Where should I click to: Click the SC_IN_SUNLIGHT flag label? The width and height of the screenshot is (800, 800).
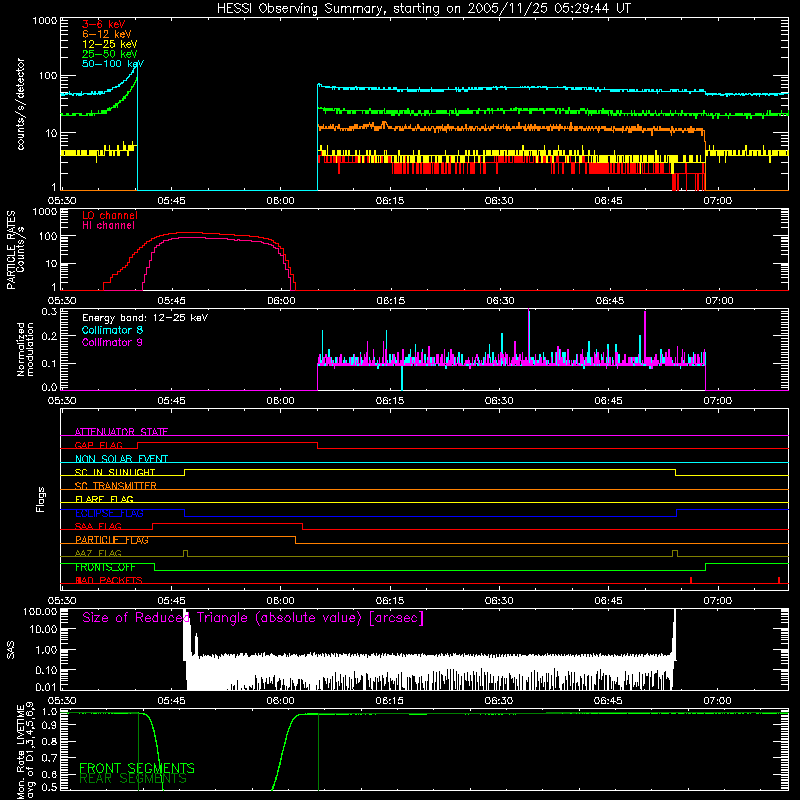click(x=115, y=472)
